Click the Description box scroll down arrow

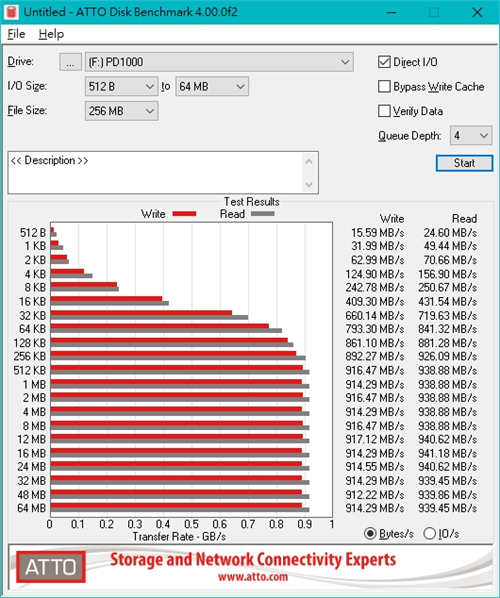309,185
